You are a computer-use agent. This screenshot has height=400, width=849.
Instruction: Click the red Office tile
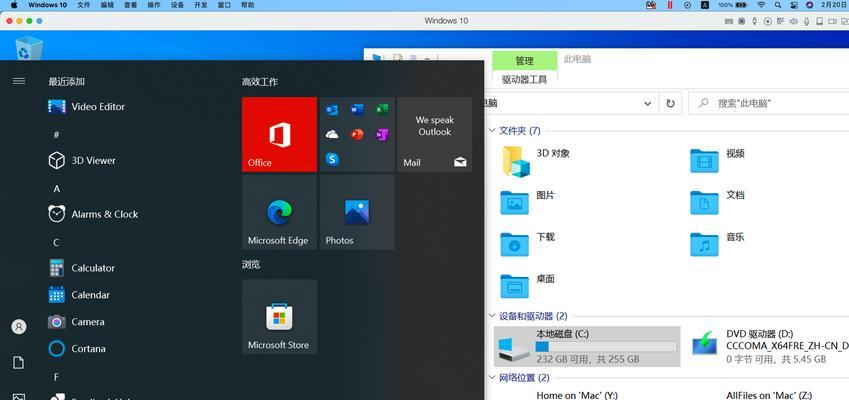coord(279,134)
